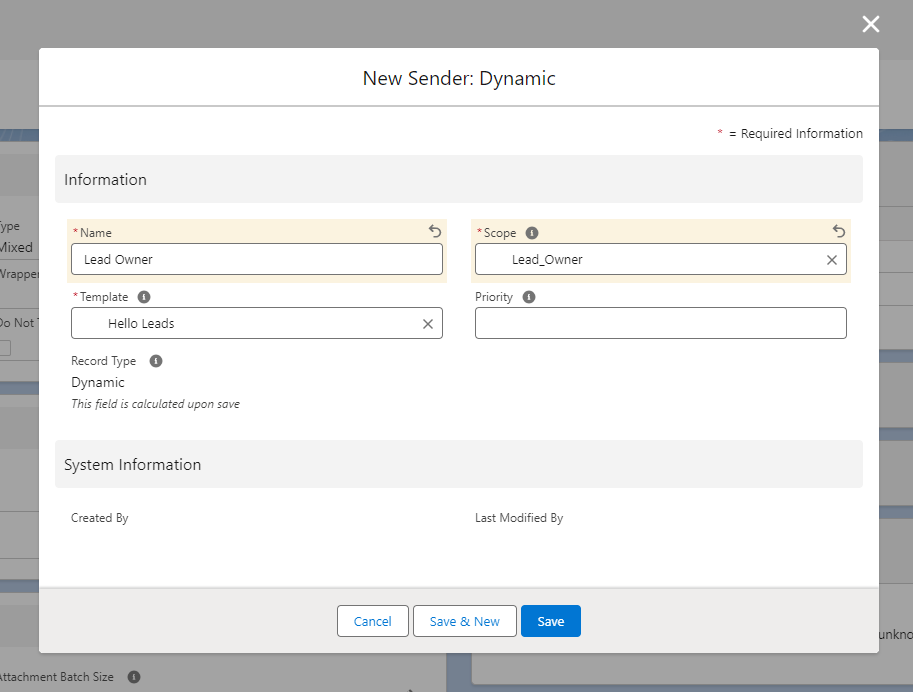This screenshot has height=692, width=913.
Task: Clear the Lead_Owner scope selection
Action: pyautogui.click(x=831, y=260)
